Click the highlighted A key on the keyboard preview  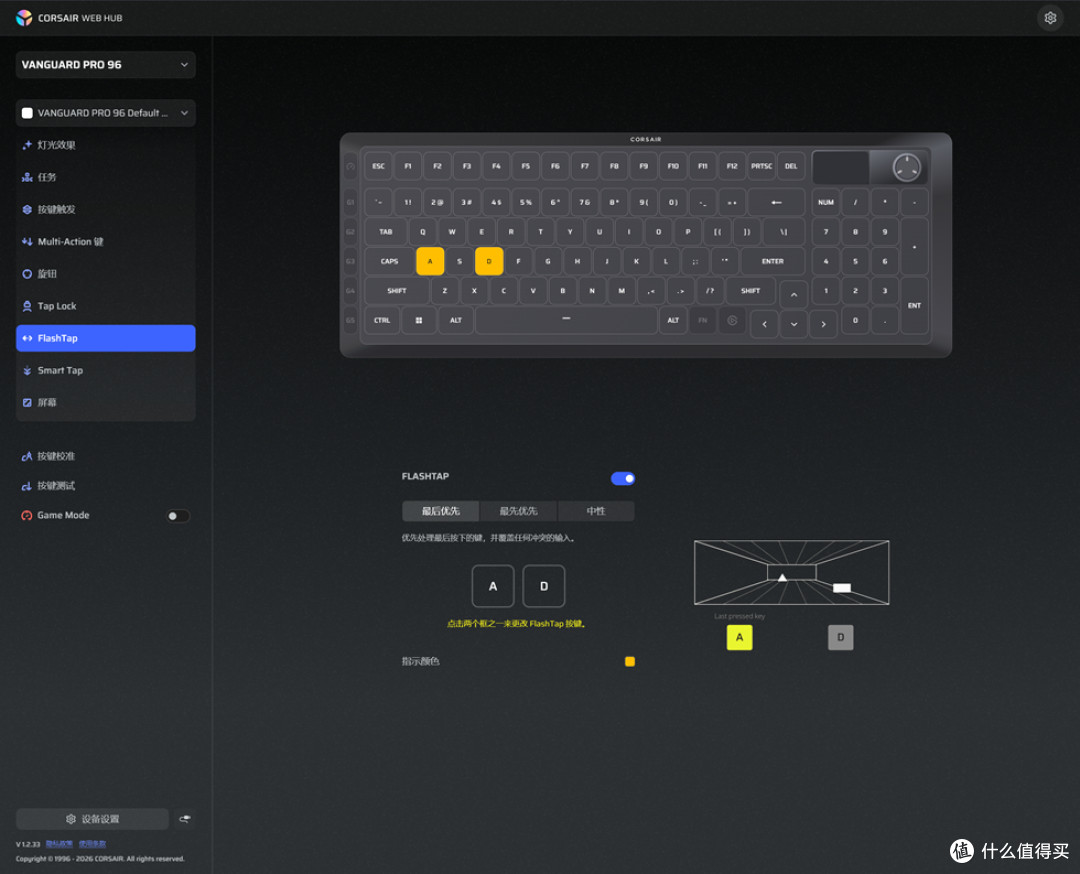click(x=430, y=262)
